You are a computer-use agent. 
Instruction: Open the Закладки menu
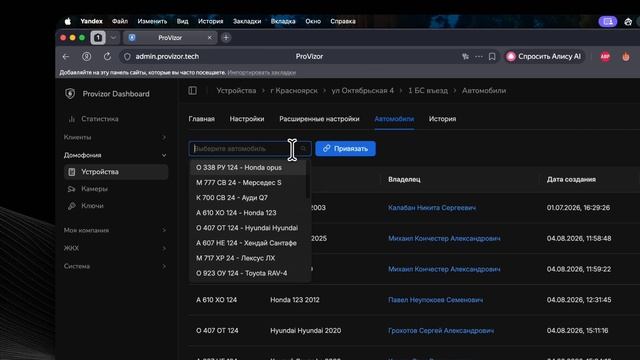pos(247,21)
